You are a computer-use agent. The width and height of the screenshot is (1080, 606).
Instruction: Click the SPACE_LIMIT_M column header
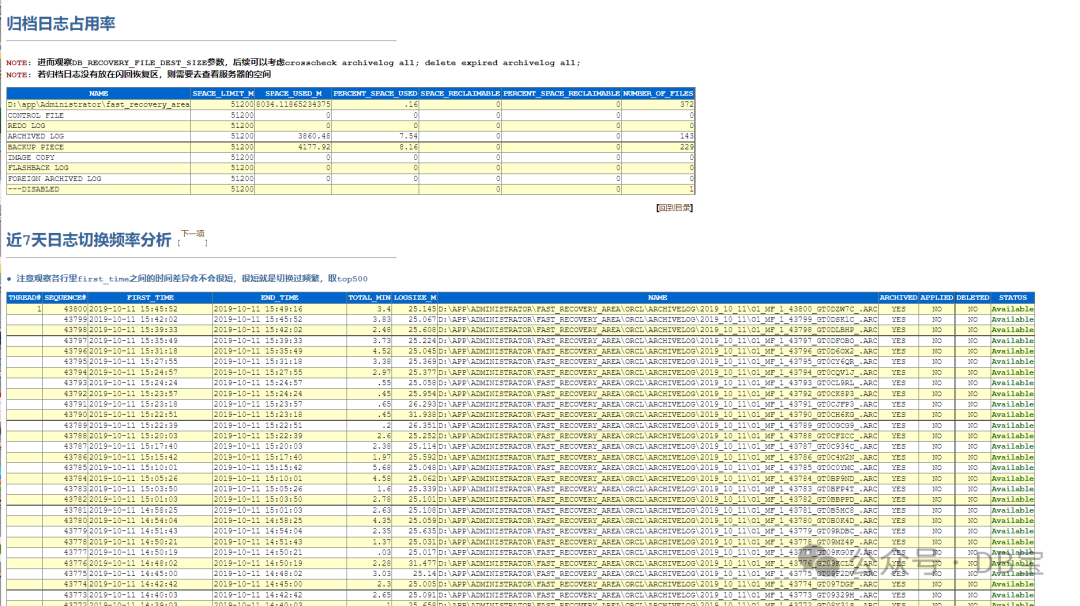(x=222, y=93)
